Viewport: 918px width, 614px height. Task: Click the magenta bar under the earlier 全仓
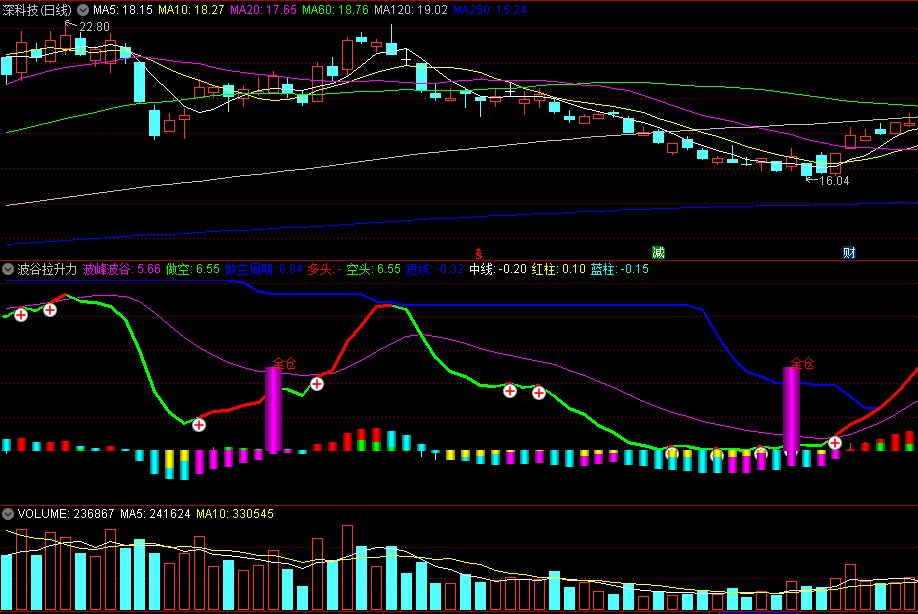click(x=273, y=410)
